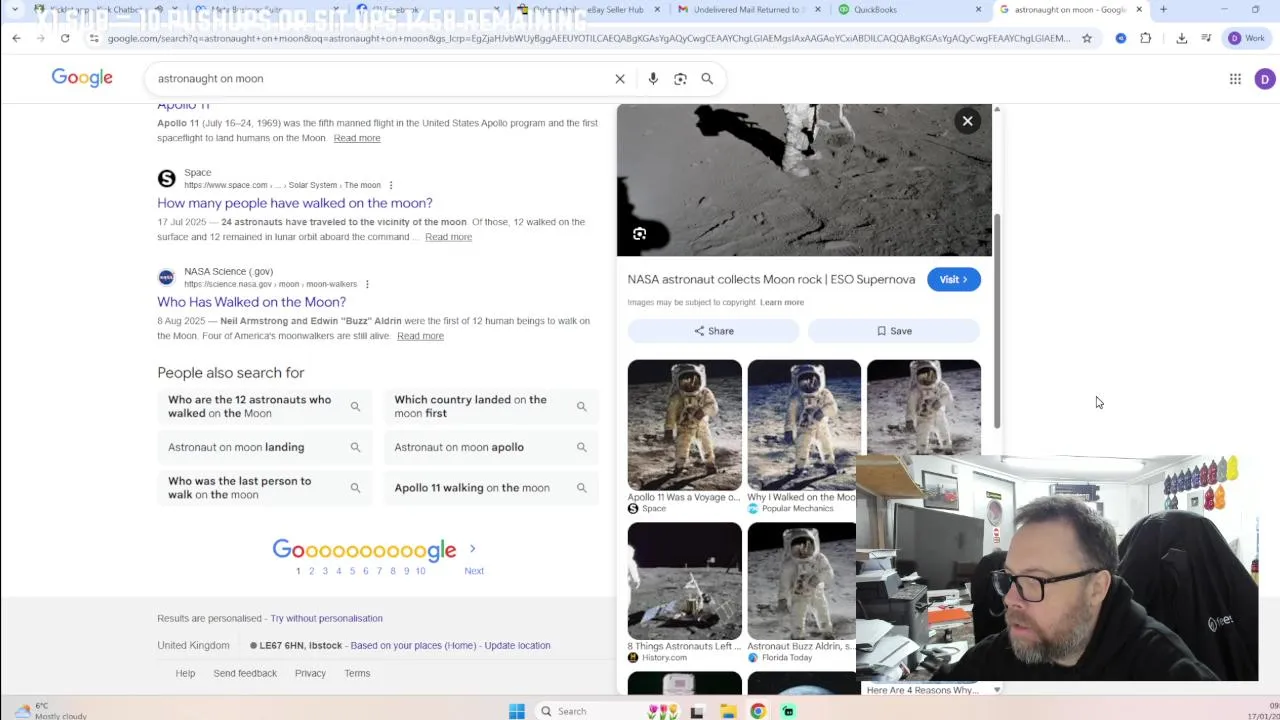Go to results page 5
The image size is (1280, 720).
point(352,571)
